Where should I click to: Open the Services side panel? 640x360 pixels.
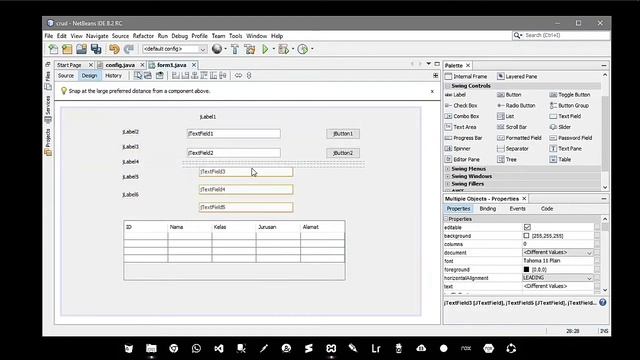pyautogui.click(x=48, y=109)
